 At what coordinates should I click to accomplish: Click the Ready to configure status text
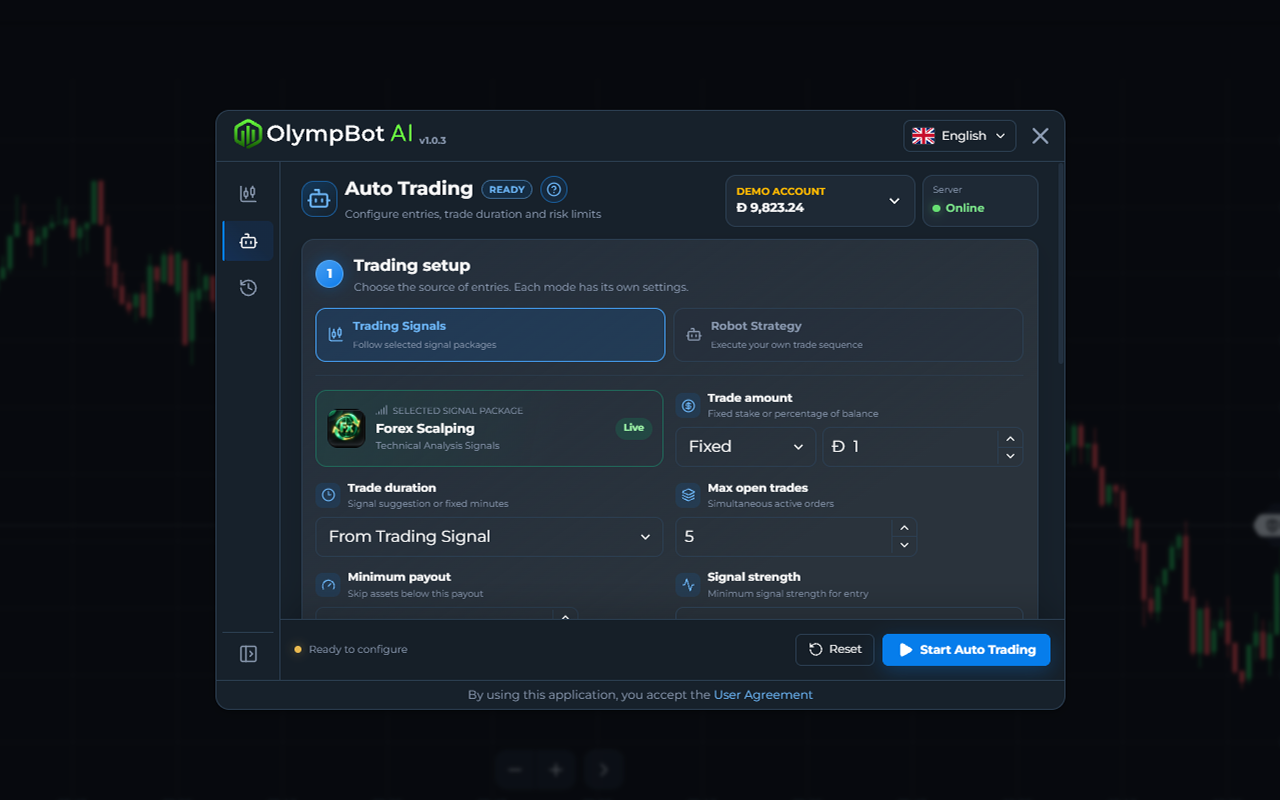[x=358, y=650]
